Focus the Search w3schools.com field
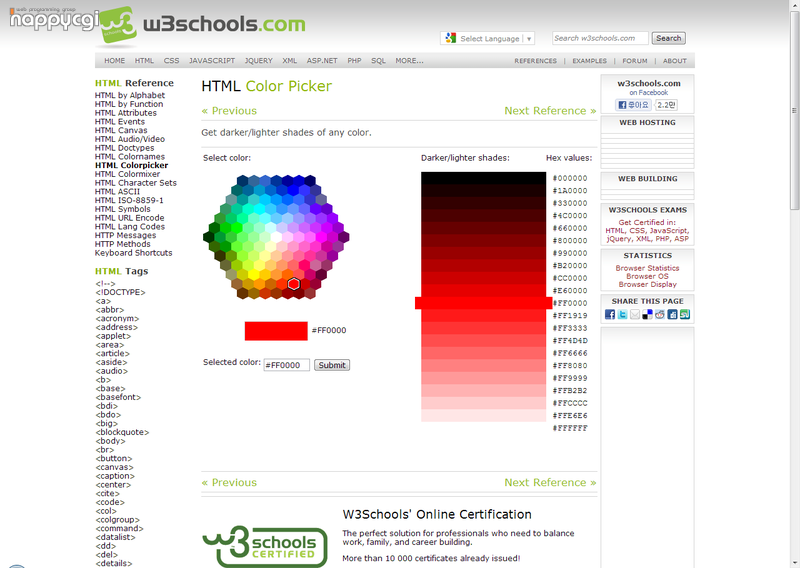The width and height of the screenshot is (800, 568). [x=600, y=38]
